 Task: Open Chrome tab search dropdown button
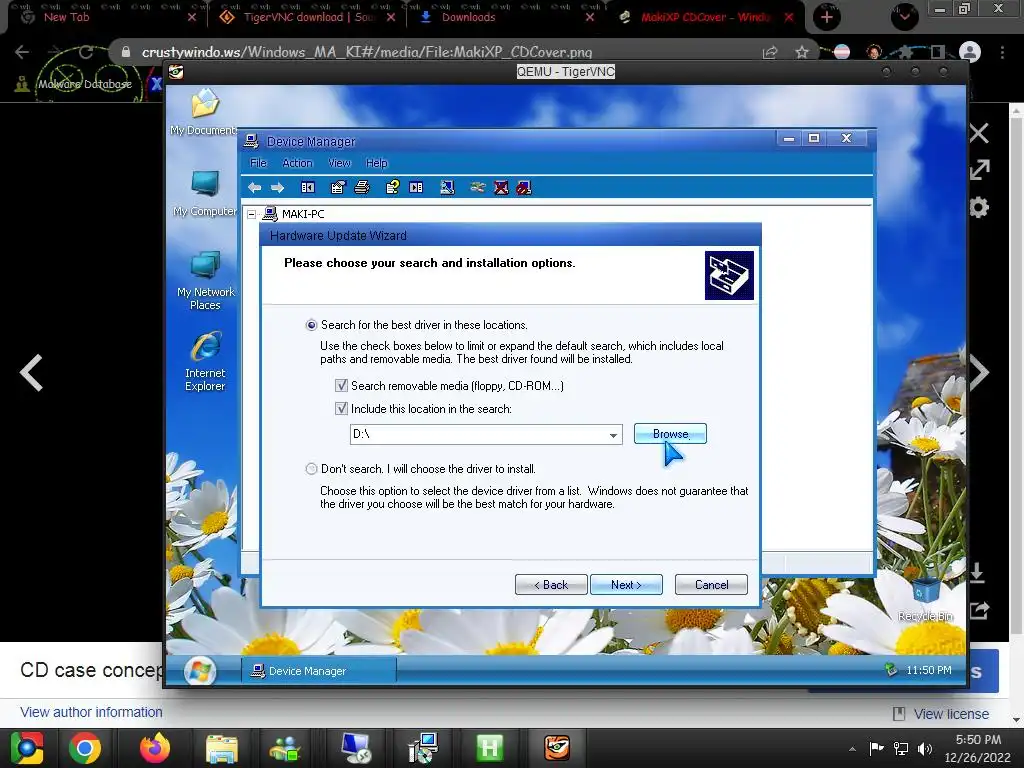pyautogui.click(x=904, y=17)
